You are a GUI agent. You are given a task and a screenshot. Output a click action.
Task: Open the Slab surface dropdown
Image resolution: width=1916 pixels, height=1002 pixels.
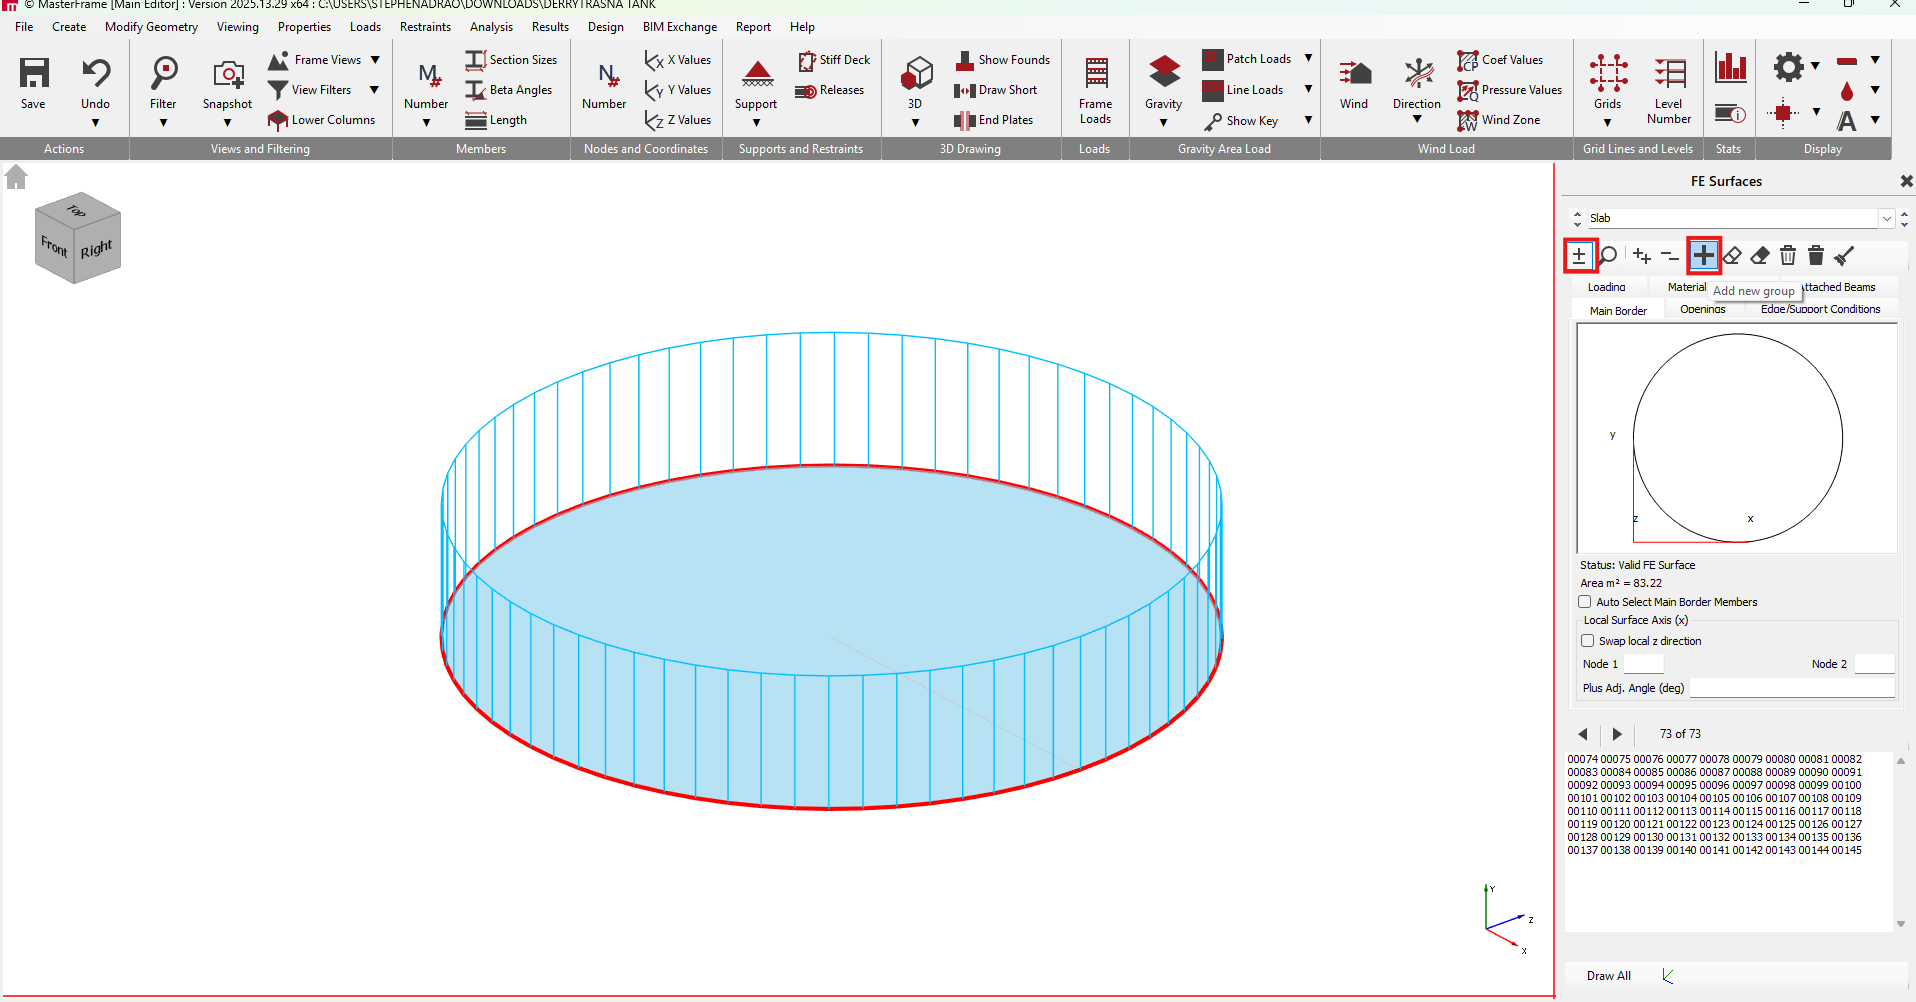tap(1886, 218)
